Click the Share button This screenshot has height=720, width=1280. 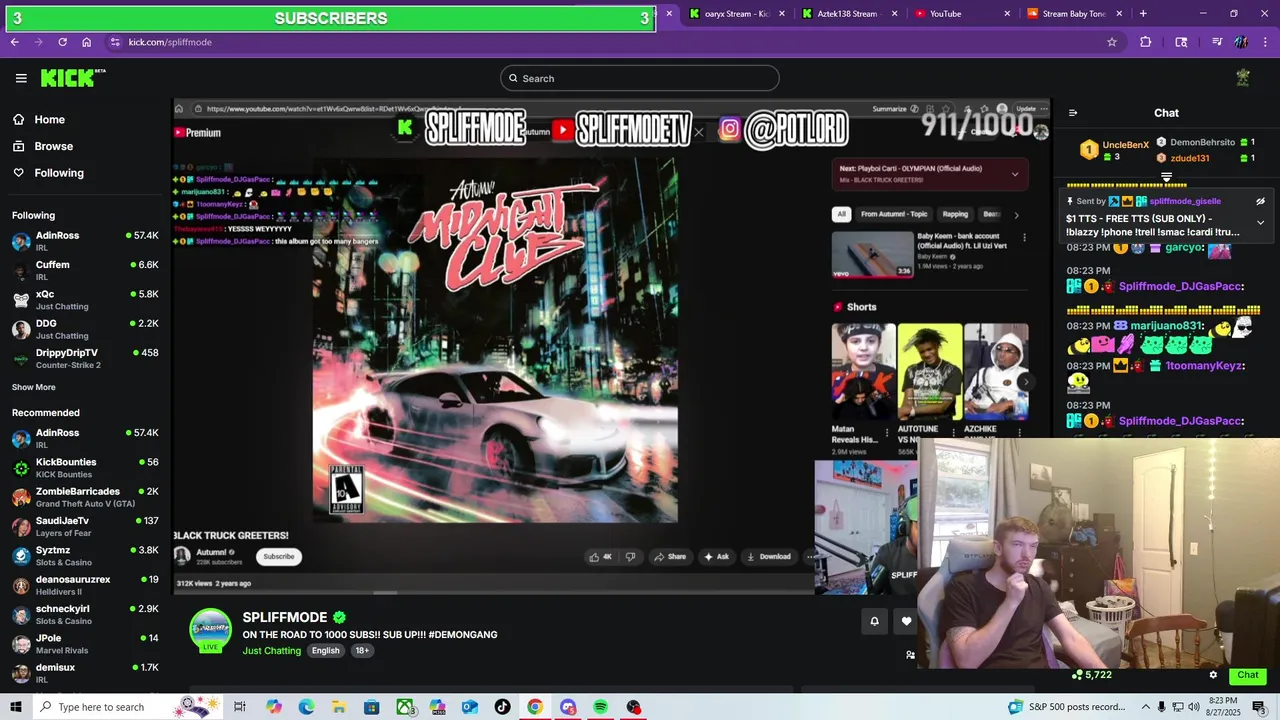670,557
